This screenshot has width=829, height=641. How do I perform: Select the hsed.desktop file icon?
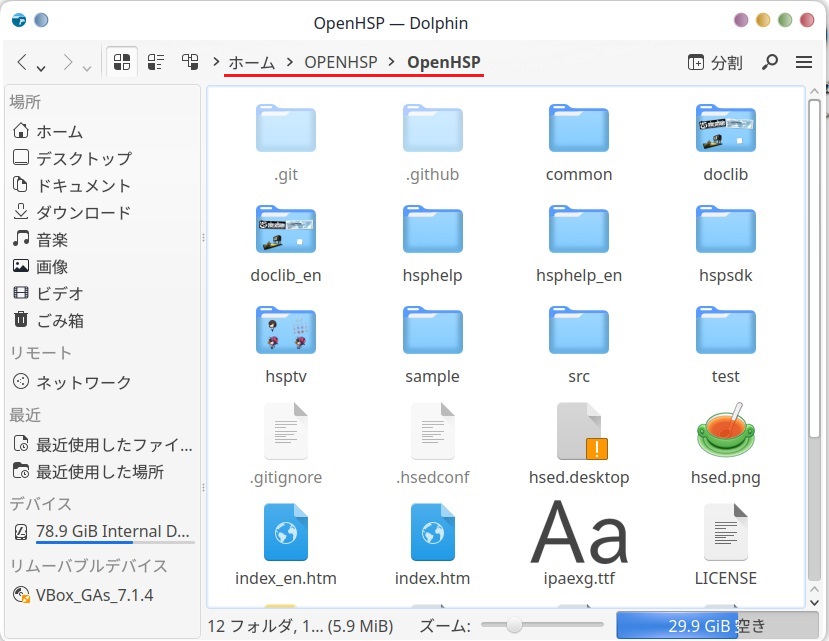[x=581, y=431]
